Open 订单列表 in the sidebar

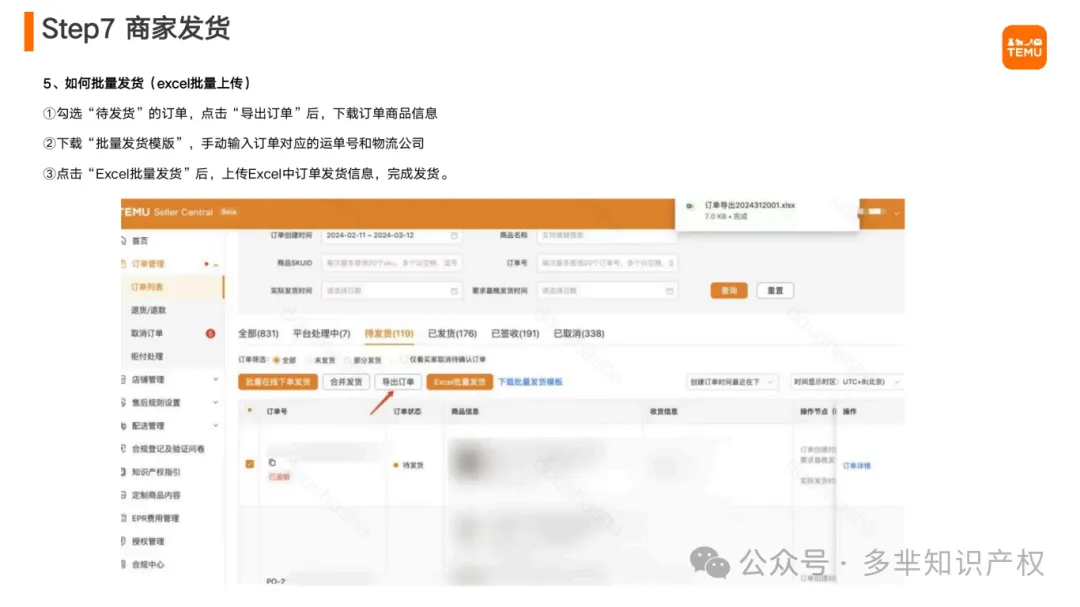(x=172, y=287)
